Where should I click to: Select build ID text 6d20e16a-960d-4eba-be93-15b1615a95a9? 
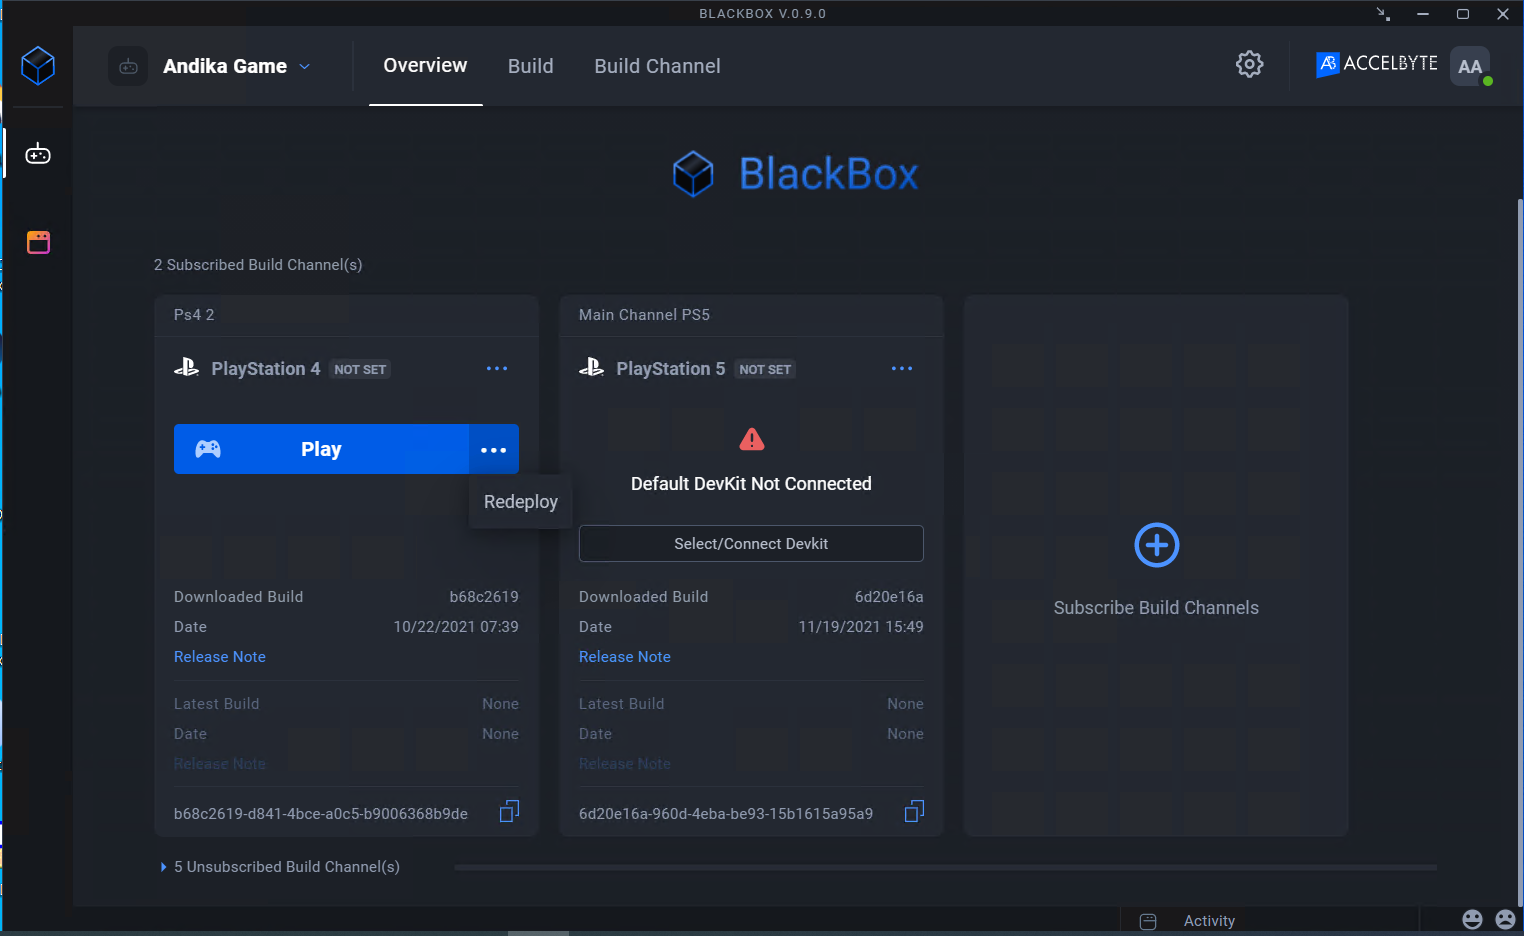[x=726, y=814]
